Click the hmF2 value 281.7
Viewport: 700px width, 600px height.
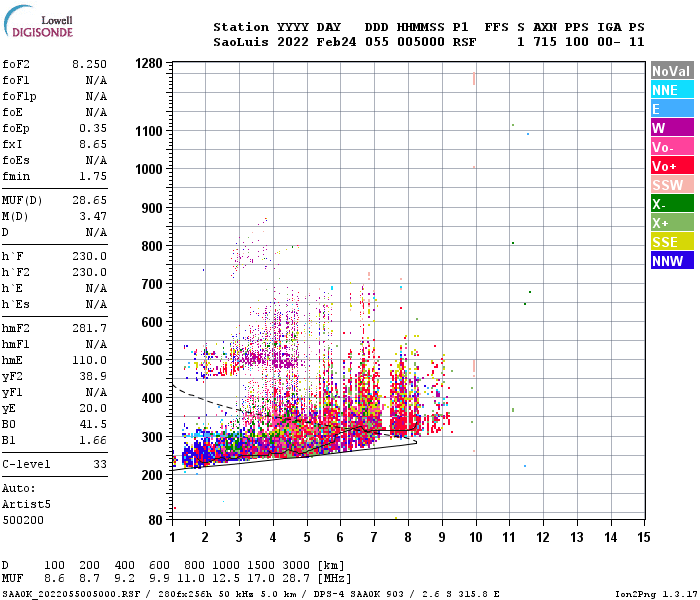tap(89, 328)
